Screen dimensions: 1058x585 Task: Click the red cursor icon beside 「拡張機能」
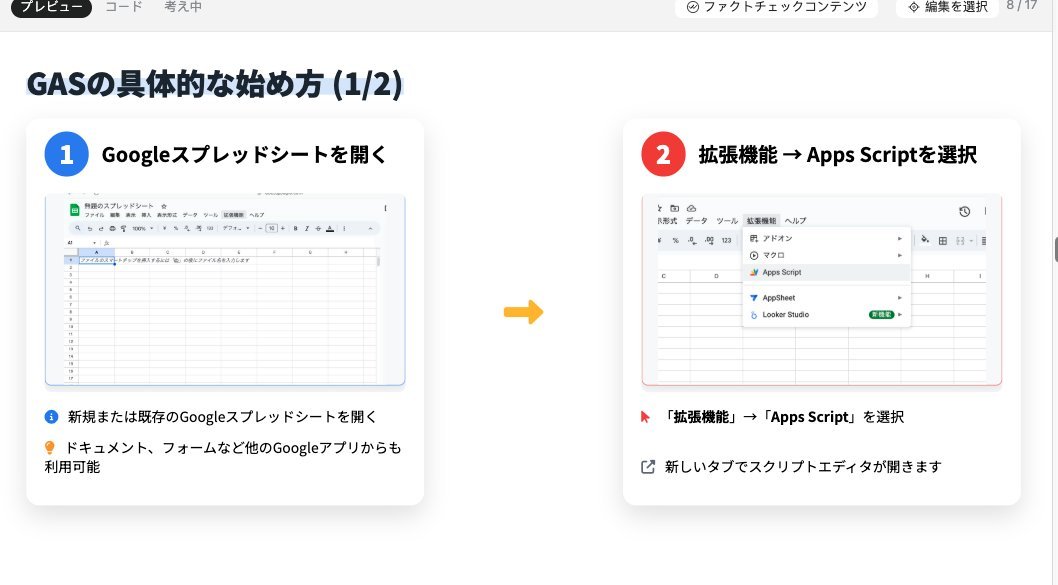[646, 417]
